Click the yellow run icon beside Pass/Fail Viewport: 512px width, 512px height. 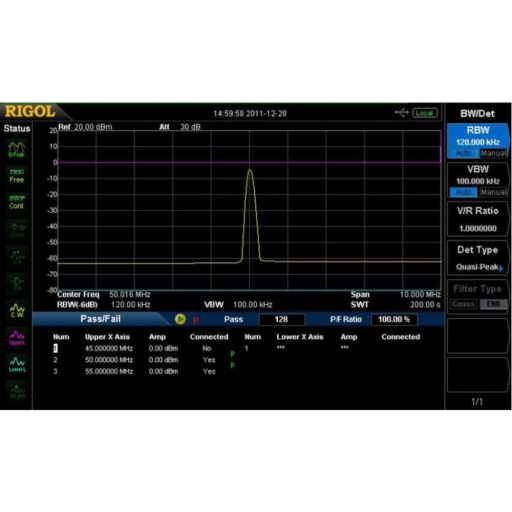180,319
